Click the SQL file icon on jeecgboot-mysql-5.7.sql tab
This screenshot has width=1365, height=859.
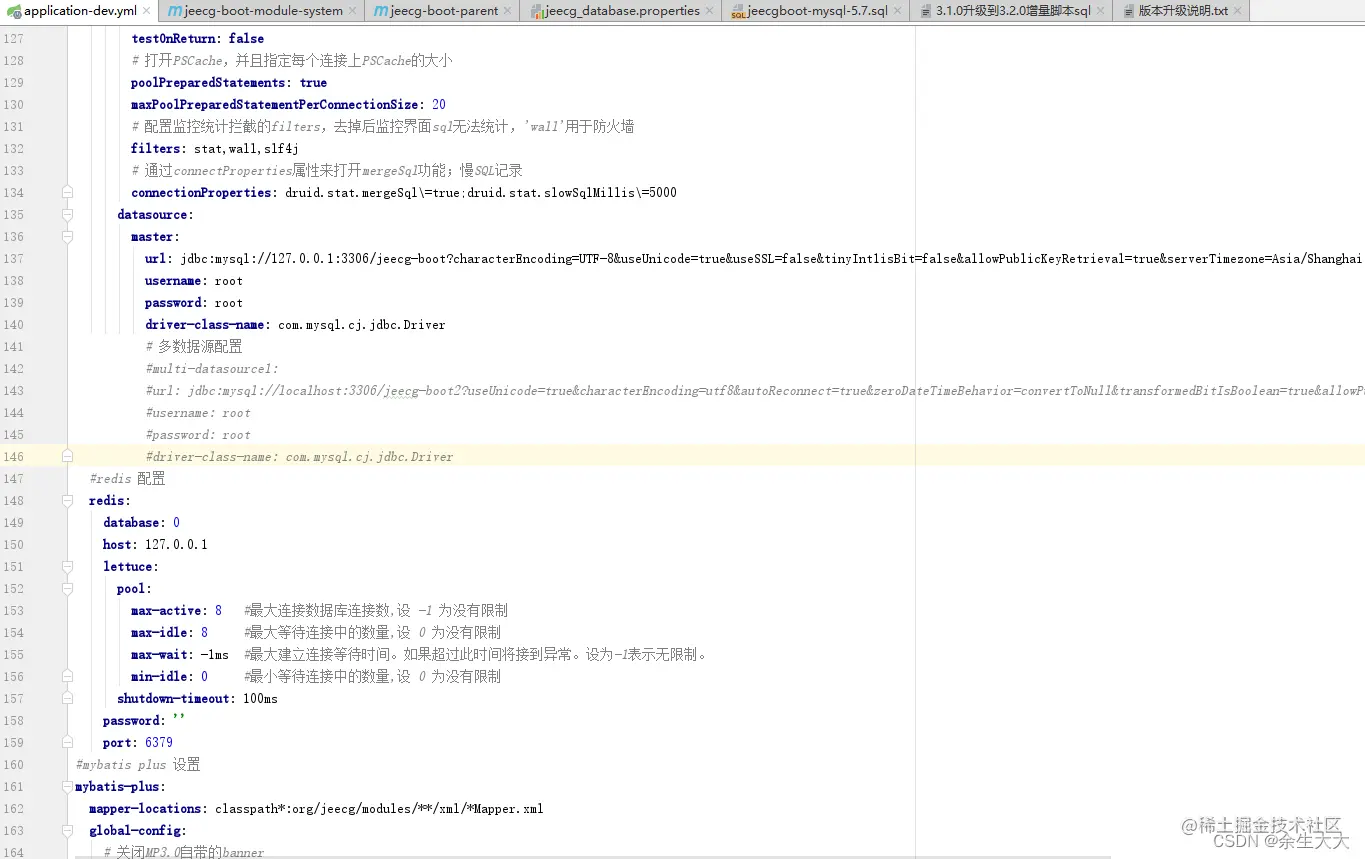coord(739,11)
